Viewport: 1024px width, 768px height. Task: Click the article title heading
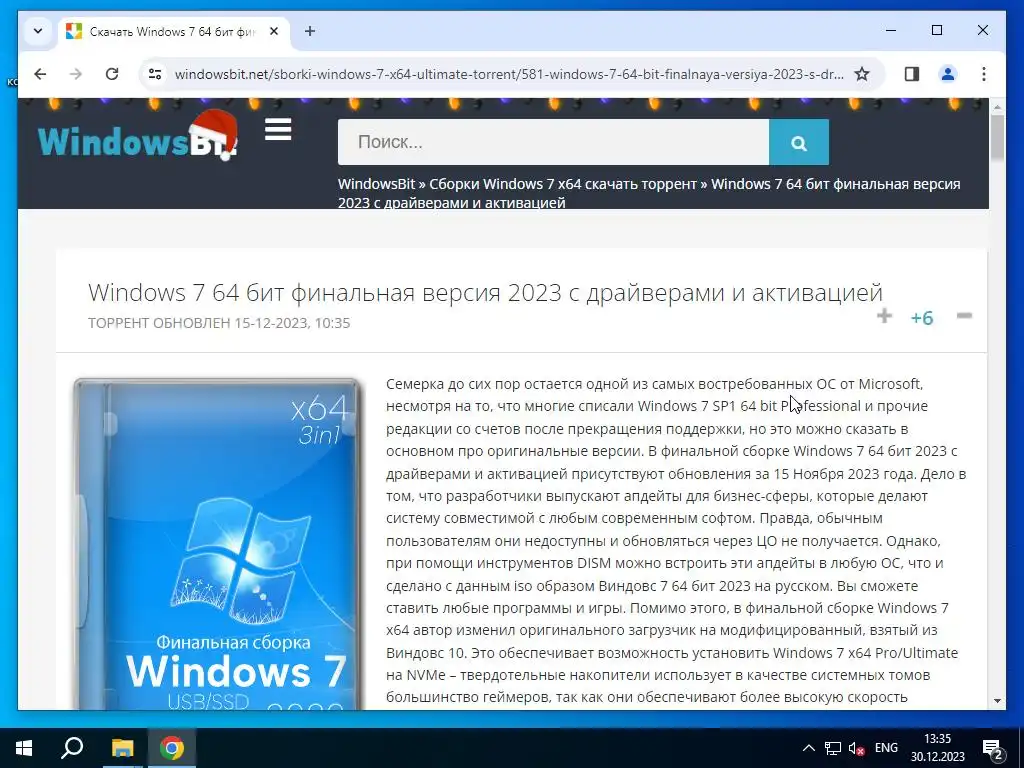(485, 292)
